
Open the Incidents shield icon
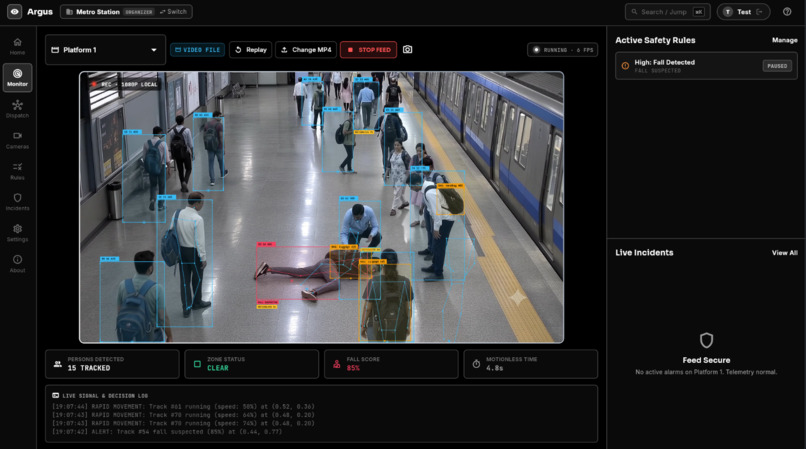pyautogui.click(x=17, y=197)
